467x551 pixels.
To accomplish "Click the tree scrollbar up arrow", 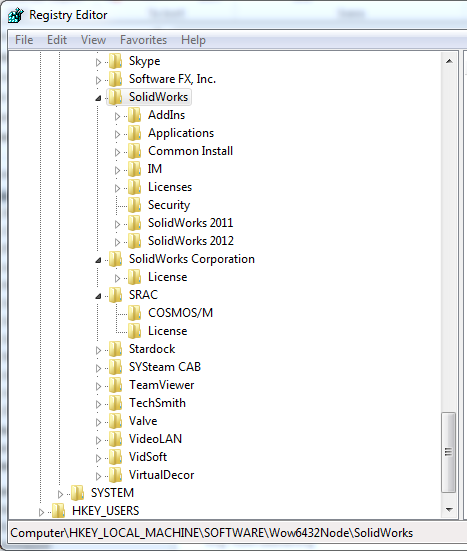I will tap(449, 61).
